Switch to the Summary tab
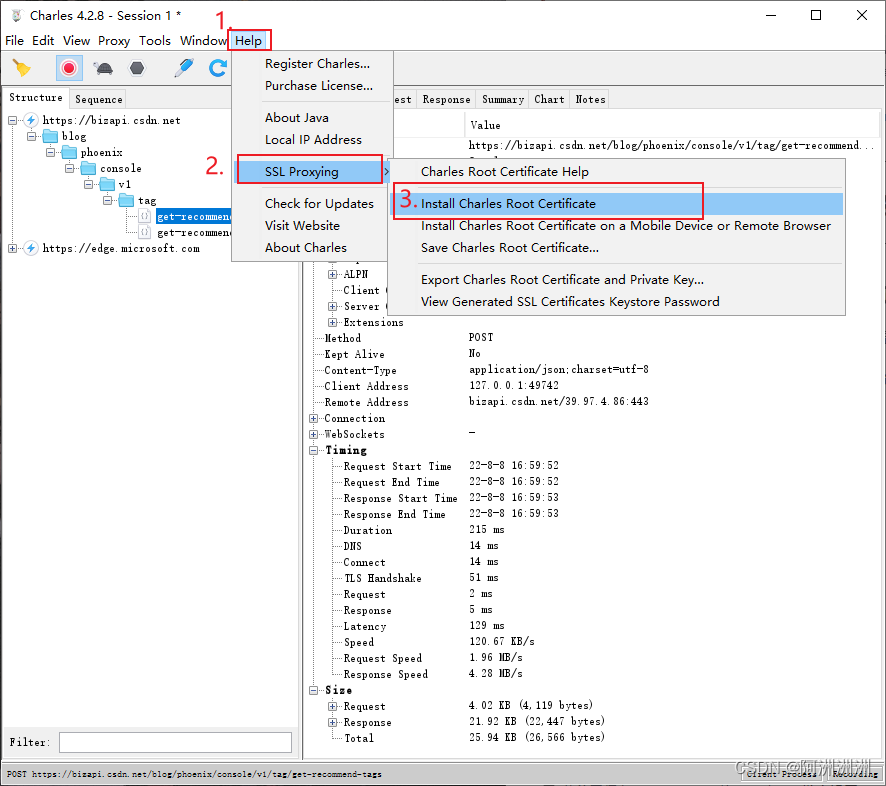886x786 pixels. pos(503,99)
